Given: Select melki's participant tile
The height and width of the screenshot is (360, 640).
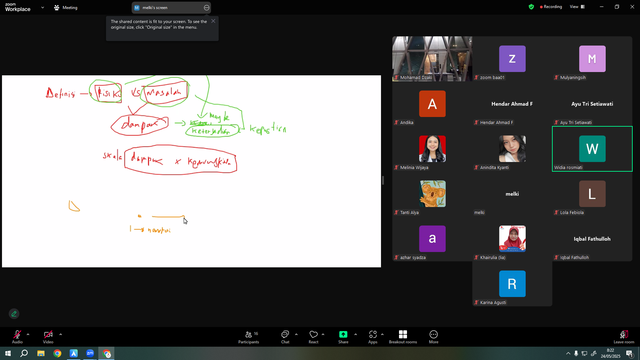Looking at the screenshot, I should [512, 194].
